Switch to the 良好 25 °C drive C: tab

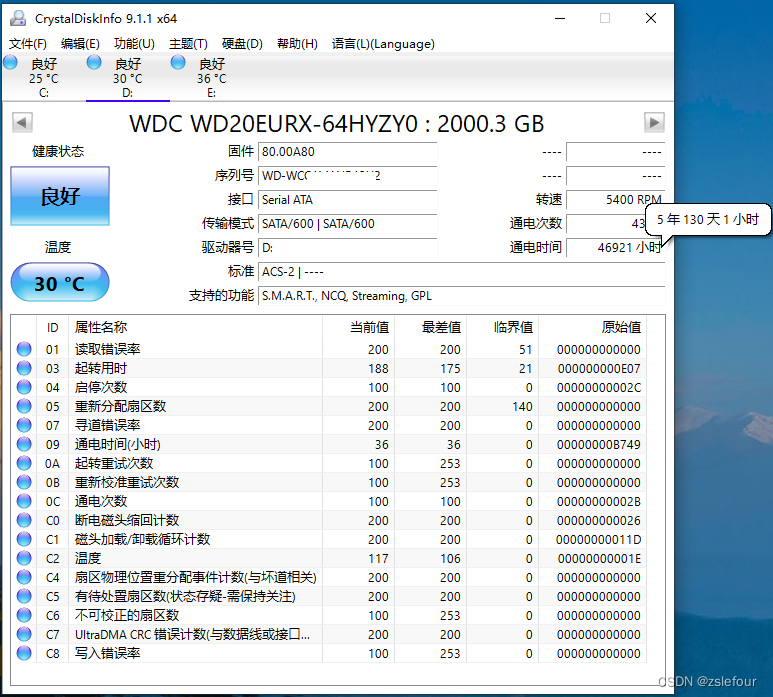pos(44,77)
